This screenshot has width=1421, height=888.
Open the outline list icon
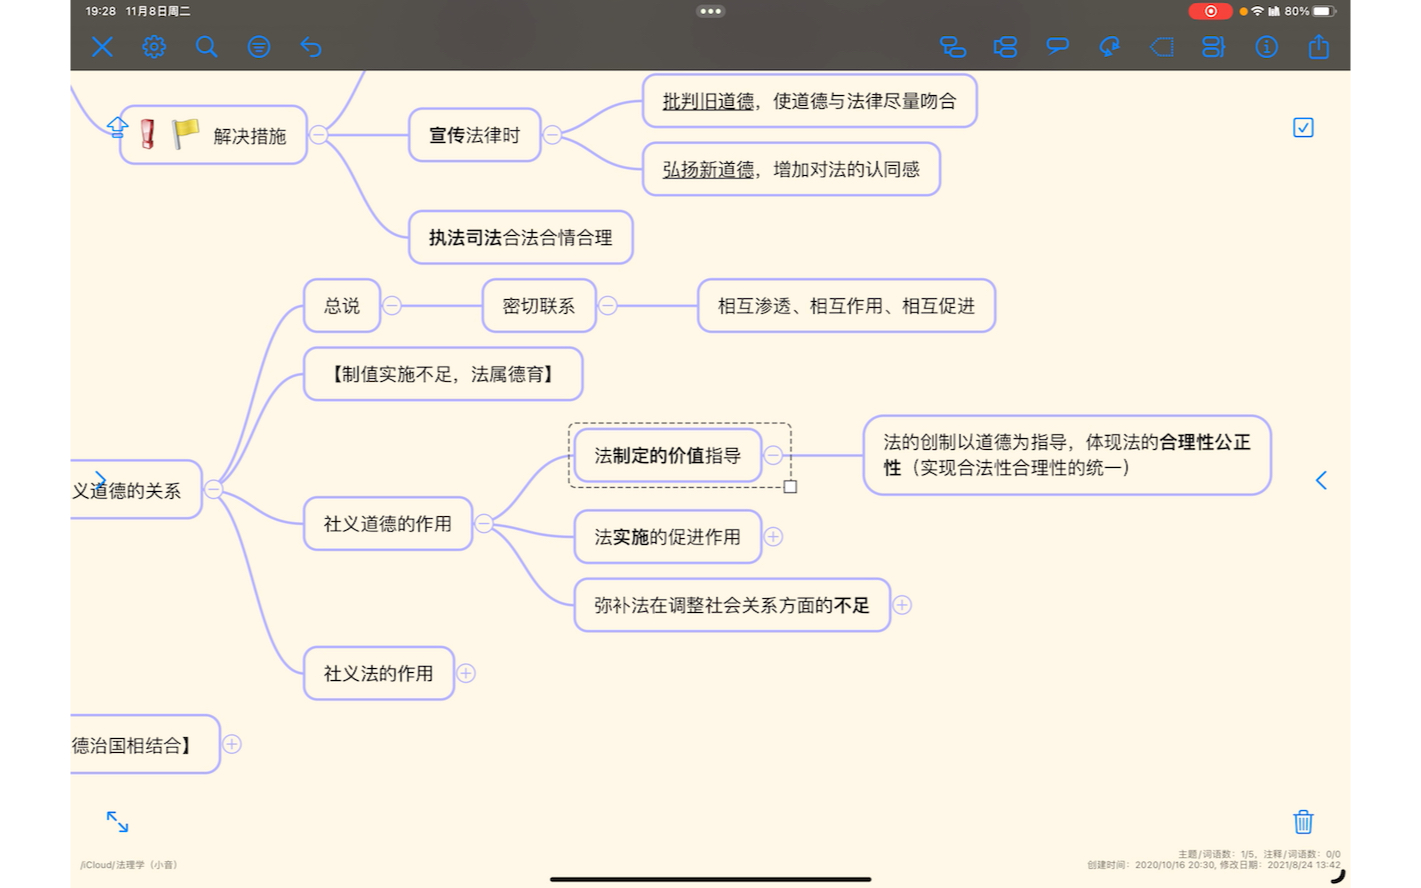click(259, 46)
